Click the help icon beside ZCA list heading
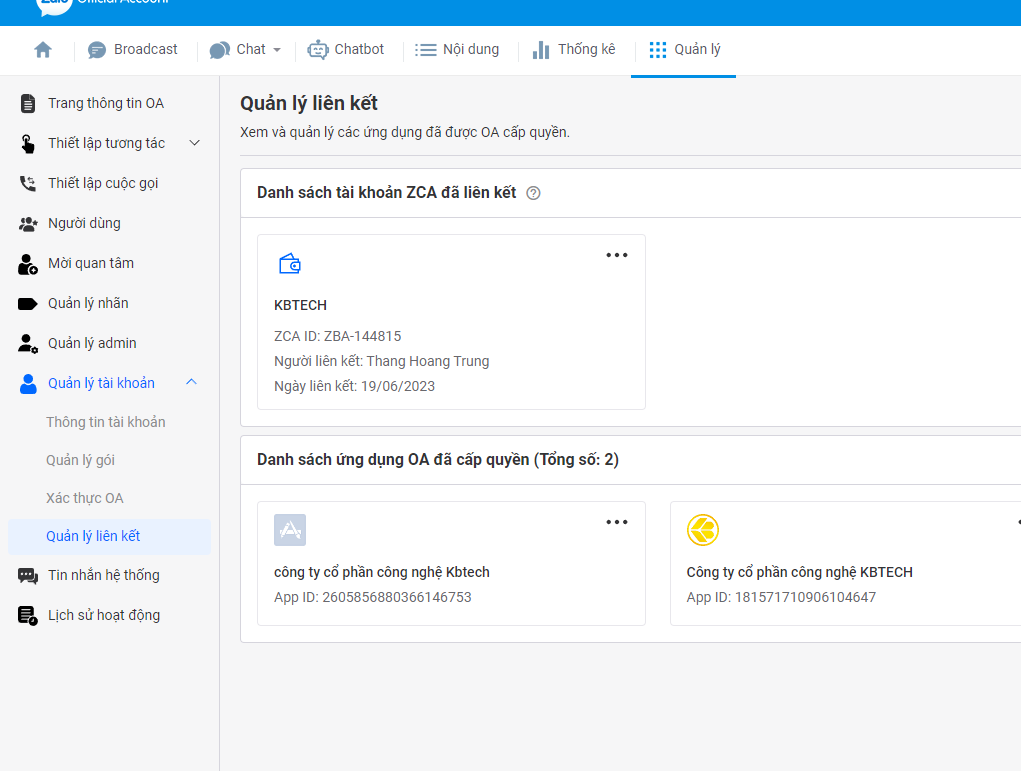Image resolution: width=1021 pixels, height=771 pixels. point(533,193)
